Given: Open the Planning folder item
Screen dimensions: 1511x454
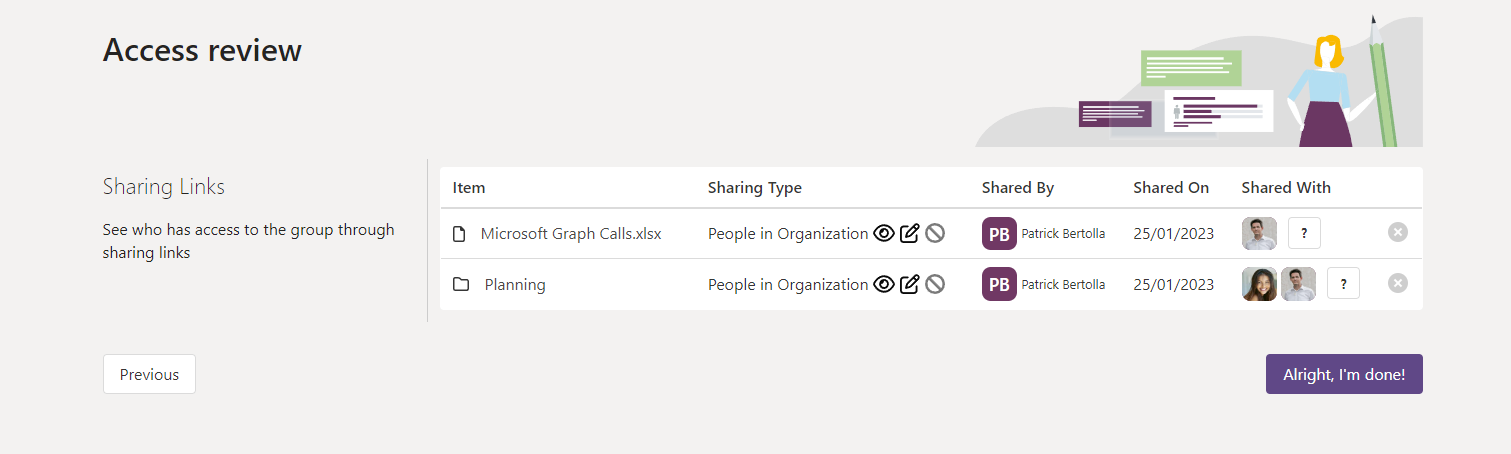Looking at the screenshot, I should coord(515,284).
